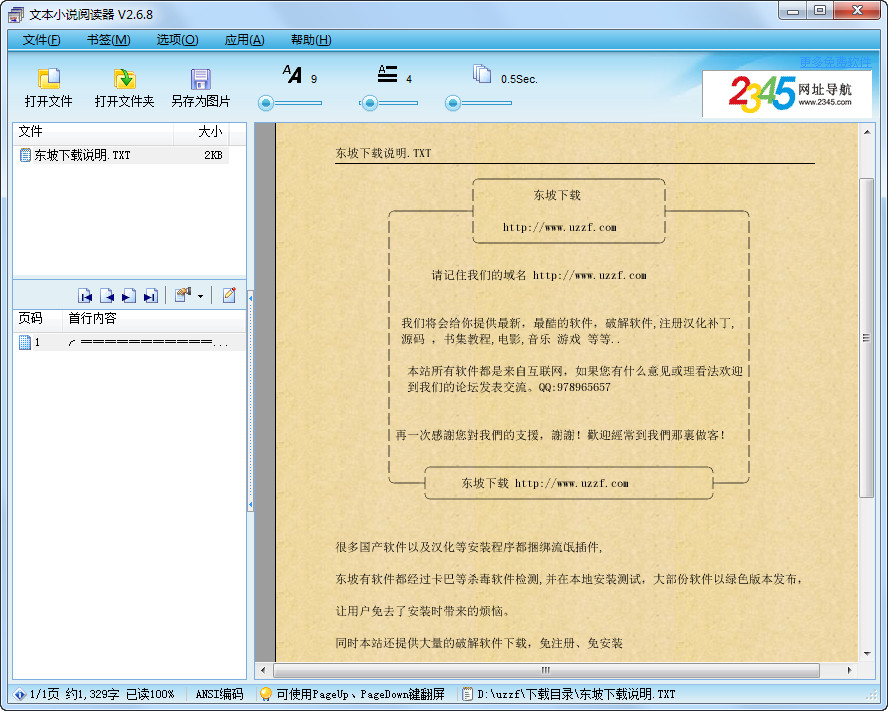Image resolution: width=888 pixels, height=711 pixels.
Task: Click the line spacing slider handle
Action: [x=370, y=103]
